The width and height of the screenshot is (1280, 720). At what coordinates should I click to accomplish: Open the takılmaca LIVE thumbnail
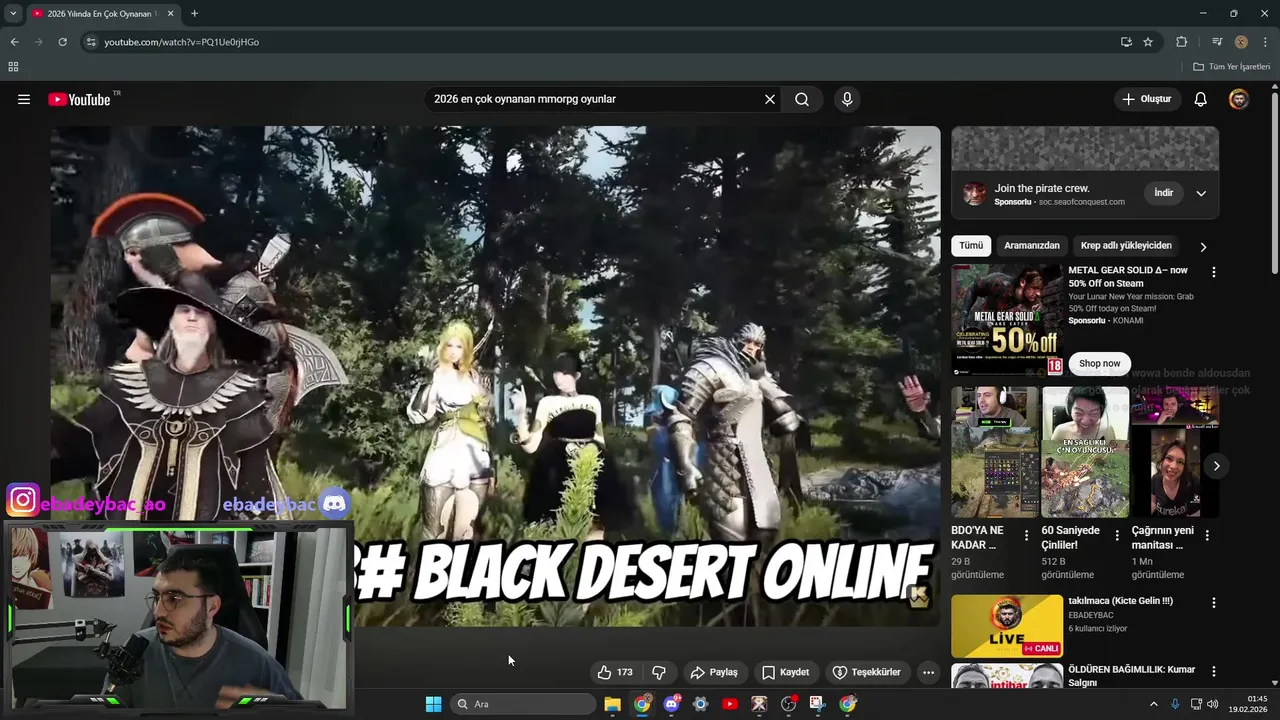1007,626
